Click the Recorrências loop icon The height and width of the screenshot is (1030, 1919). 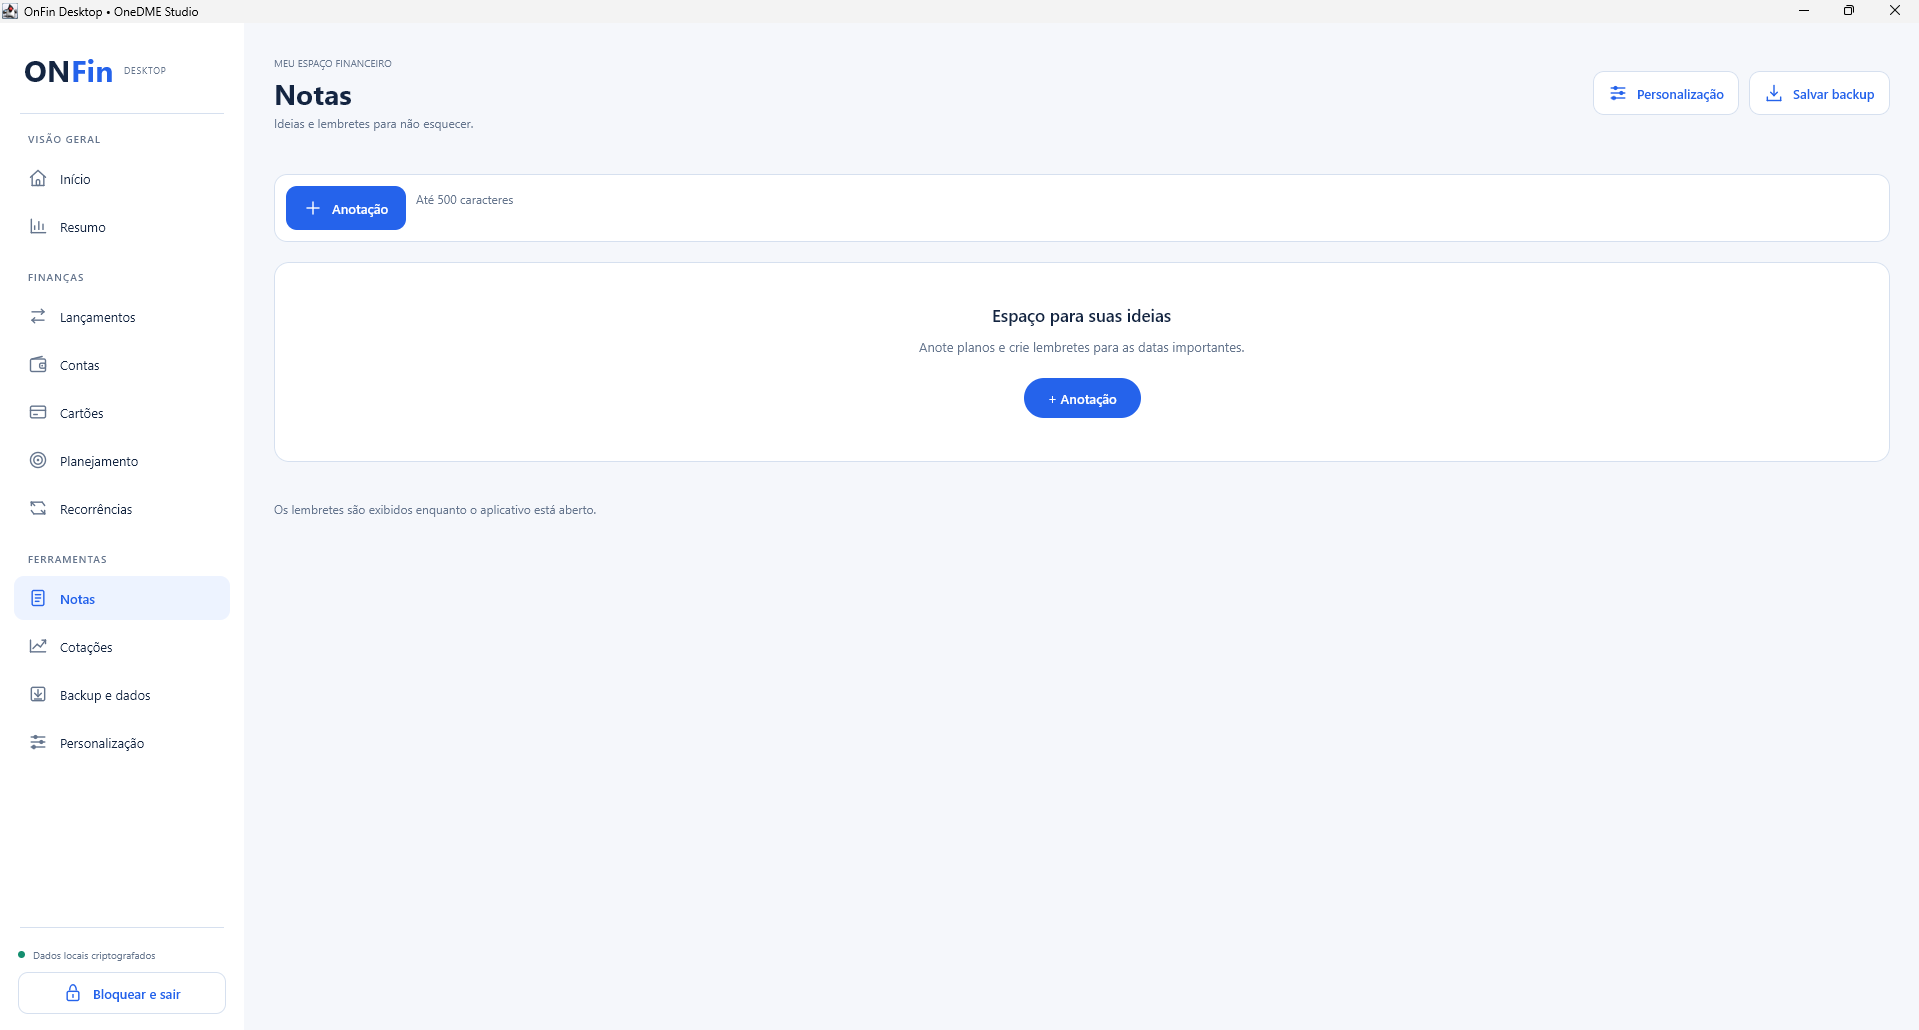[38, 508]
